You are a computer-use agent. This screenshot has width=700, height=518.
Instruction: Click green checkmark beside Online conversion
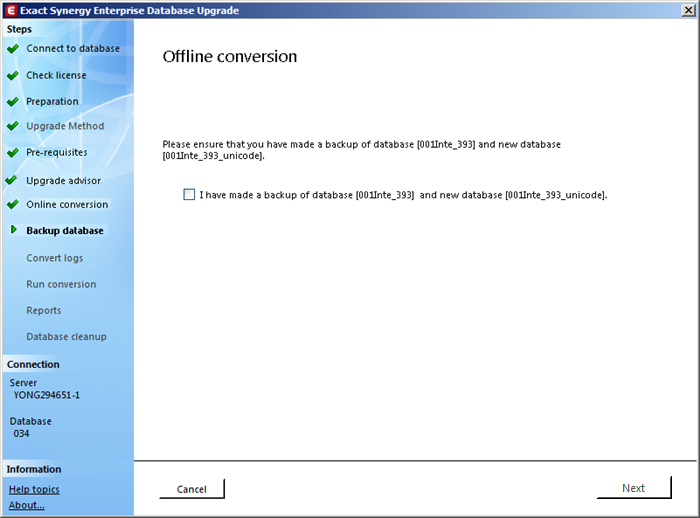click(13, 205)
